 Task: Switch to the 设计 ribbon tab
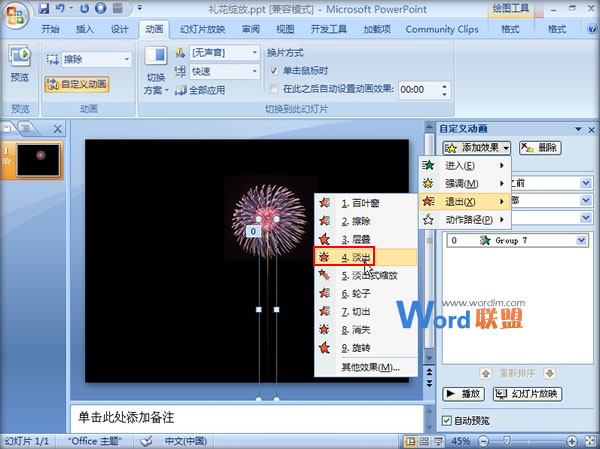pos(119,29)
